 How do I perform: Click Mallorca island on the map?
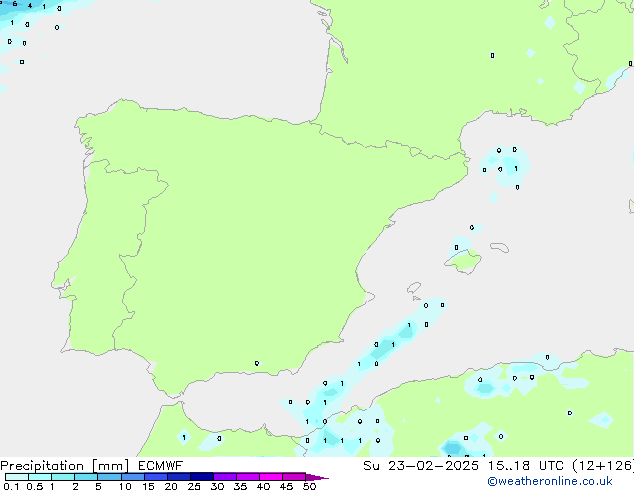pyautogui.click(x=462, y=262)
